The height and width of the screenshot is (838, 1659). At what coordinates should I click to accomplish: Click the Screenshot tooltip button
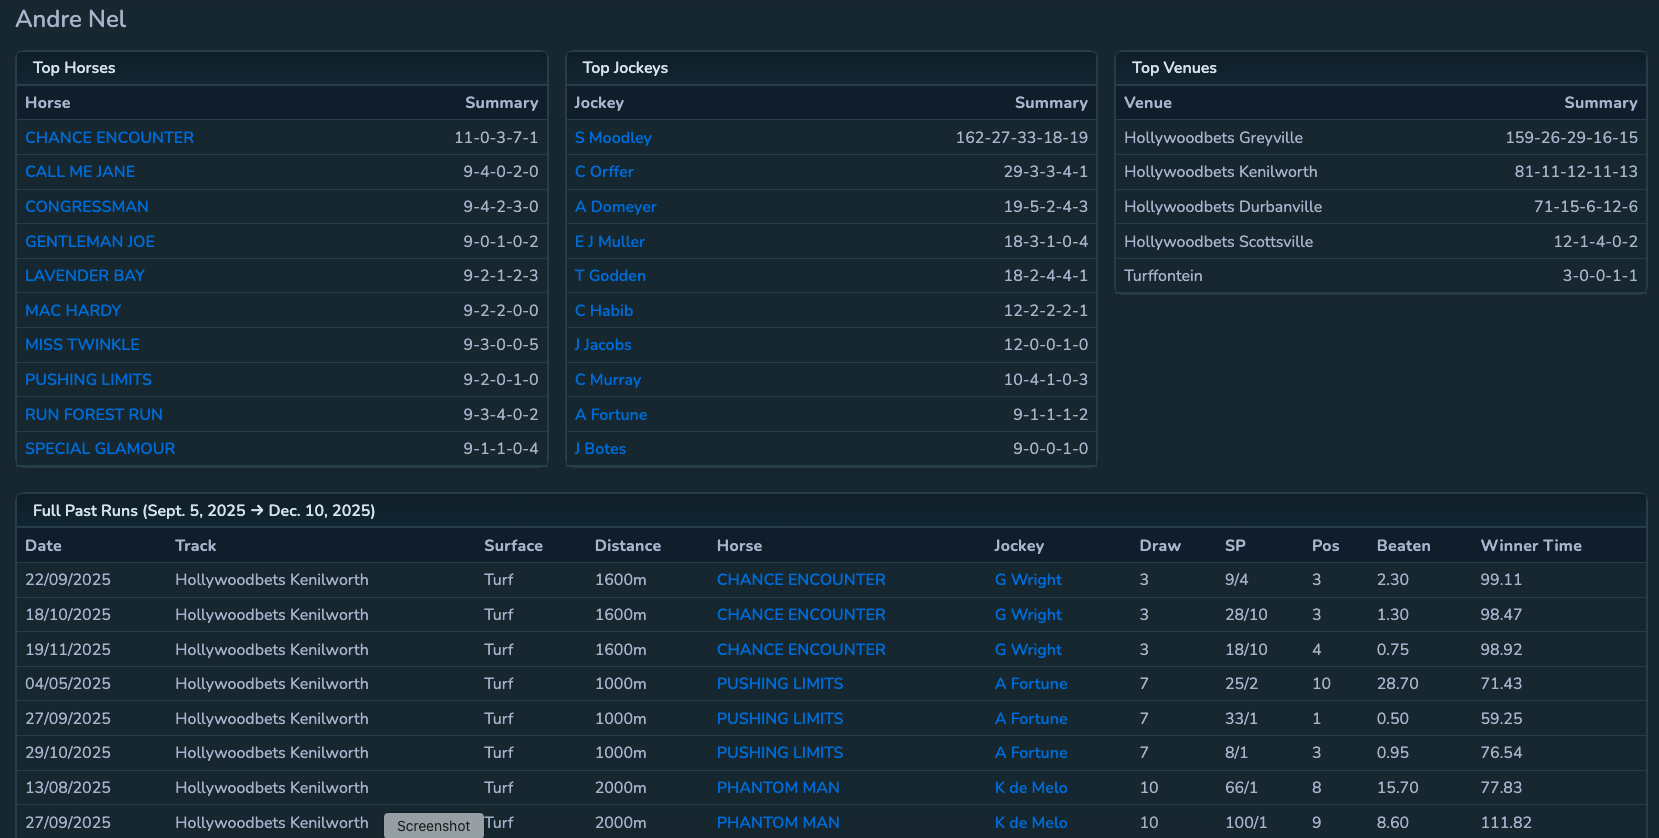click(434, 825)
